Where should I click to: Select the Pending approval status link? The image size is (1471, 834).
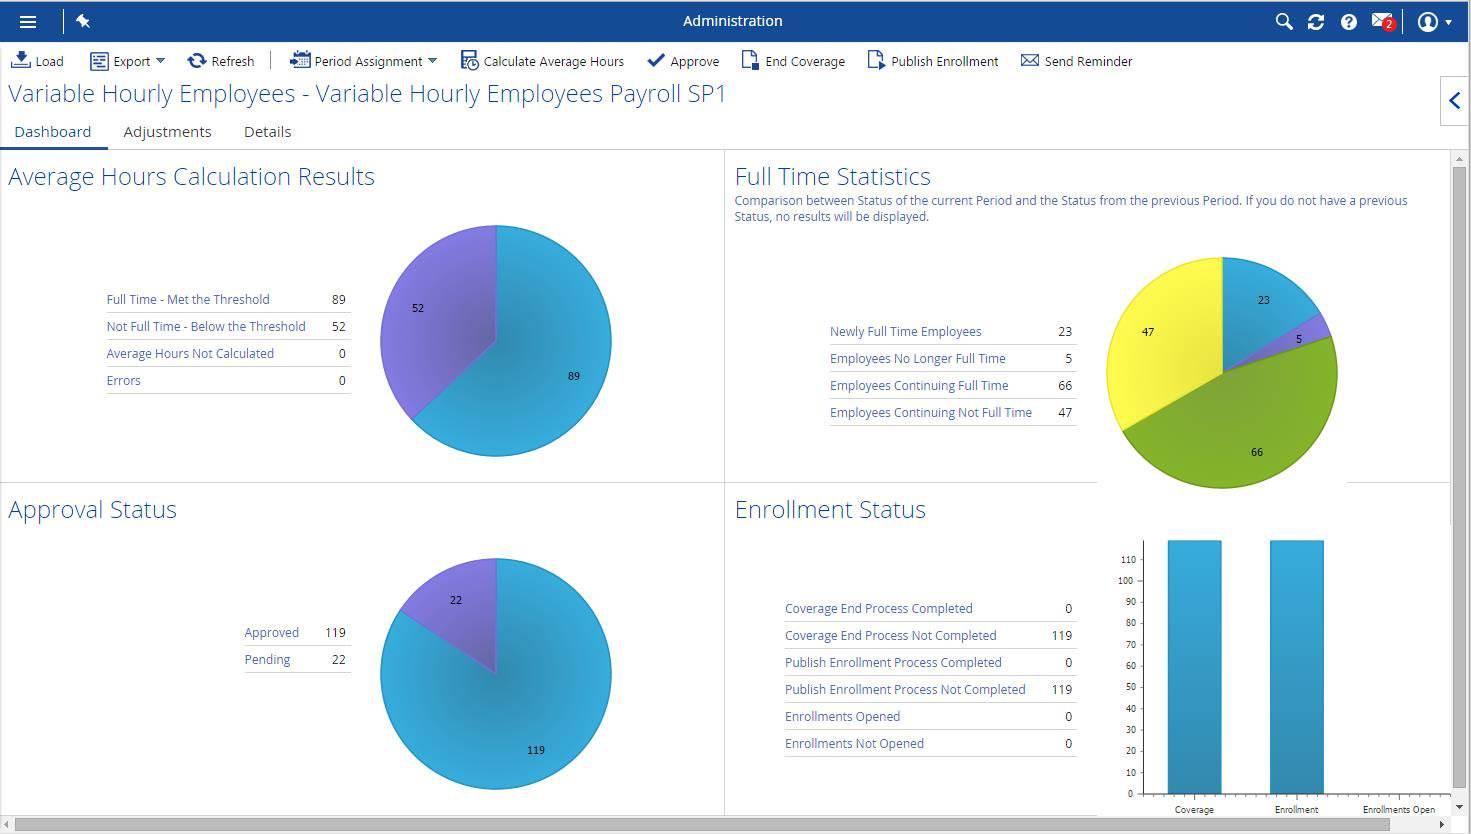[x=267, y=659]
